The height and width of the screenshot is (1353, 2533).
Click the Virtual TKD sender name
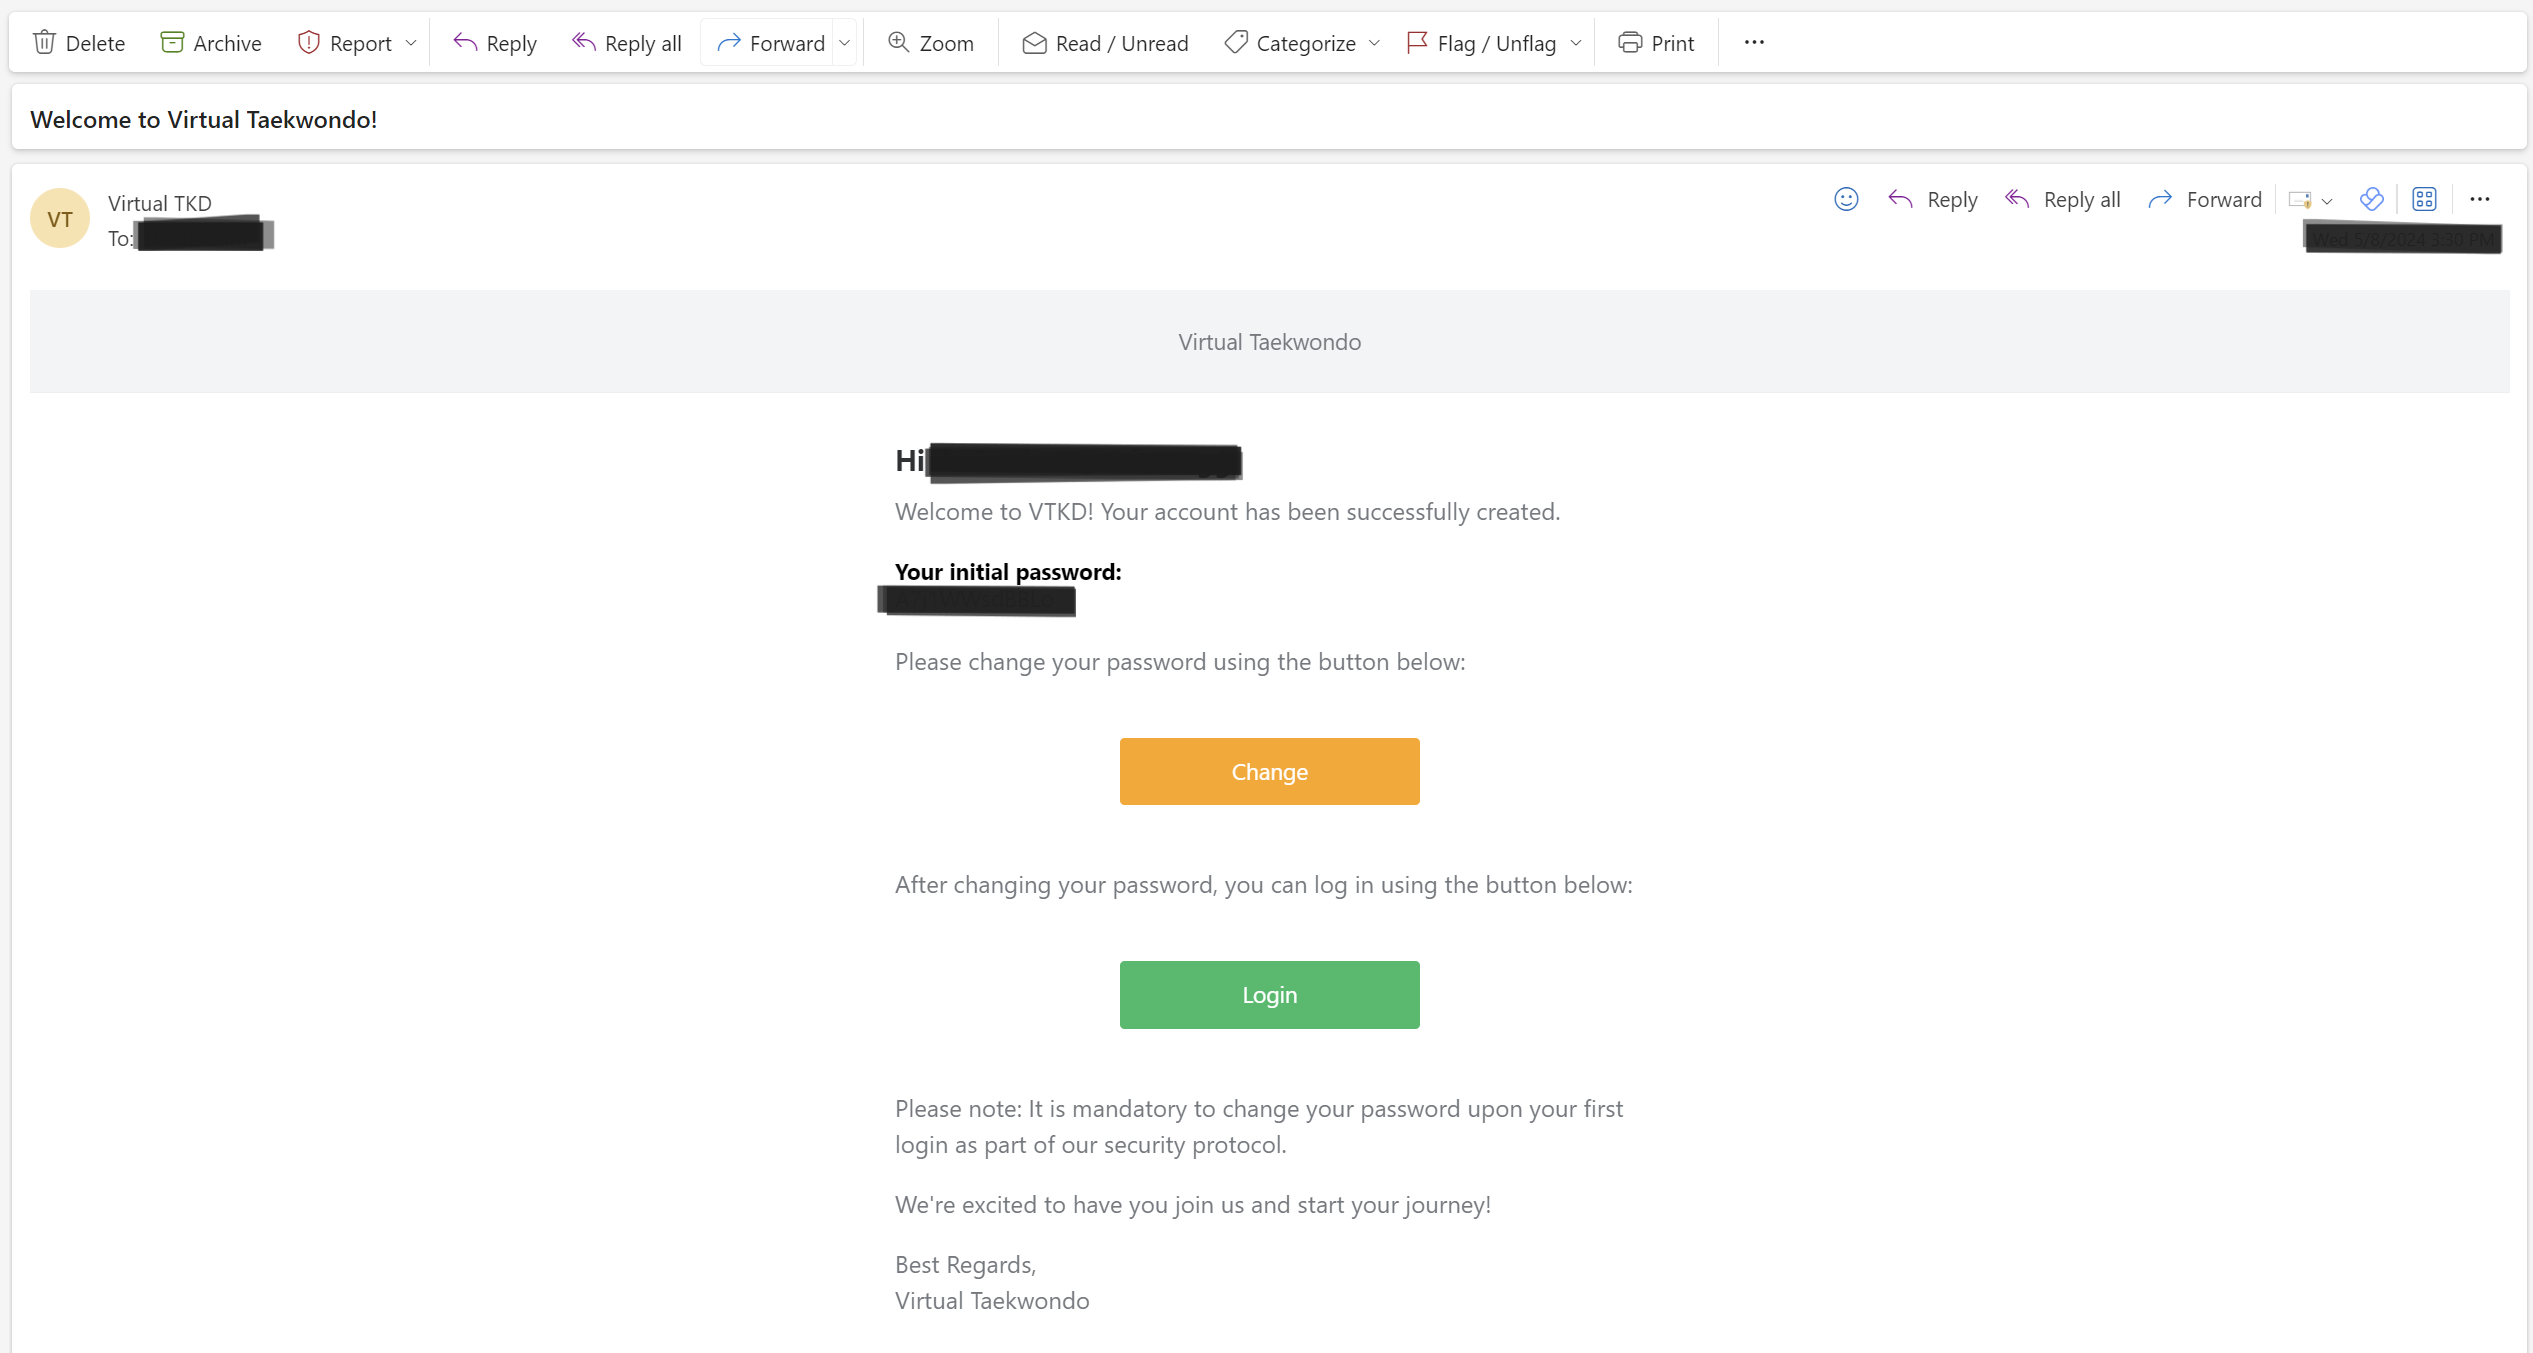[x=160, y=203]
